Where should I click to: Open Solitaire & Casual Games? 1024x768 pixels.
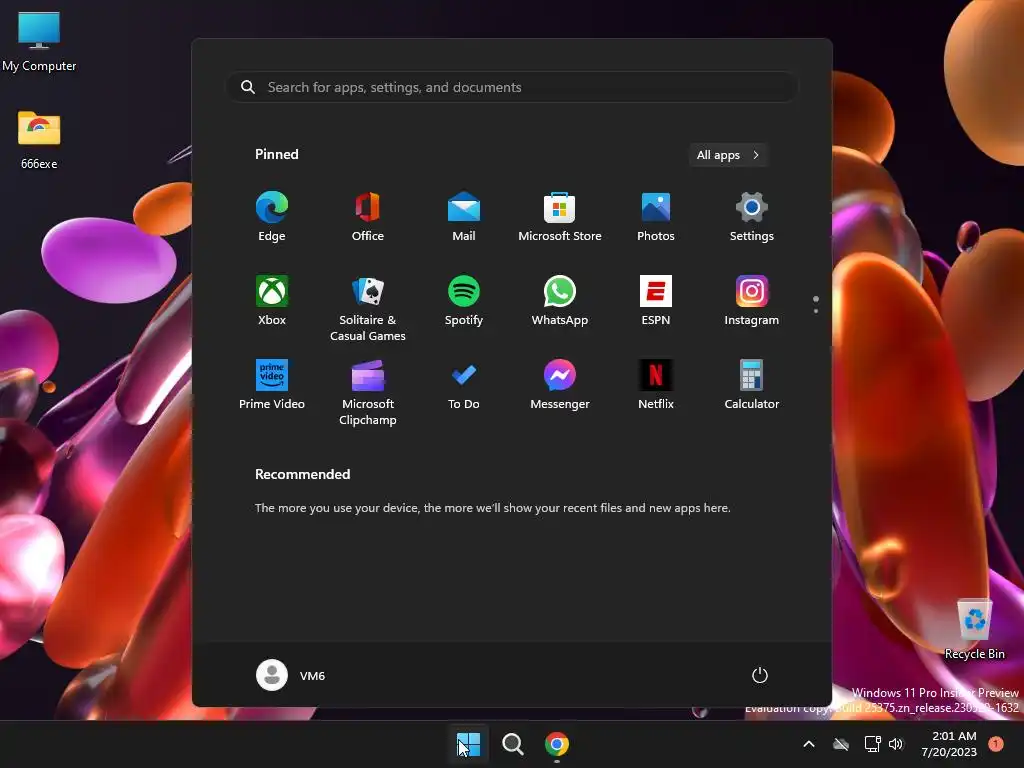pos(368,308)
